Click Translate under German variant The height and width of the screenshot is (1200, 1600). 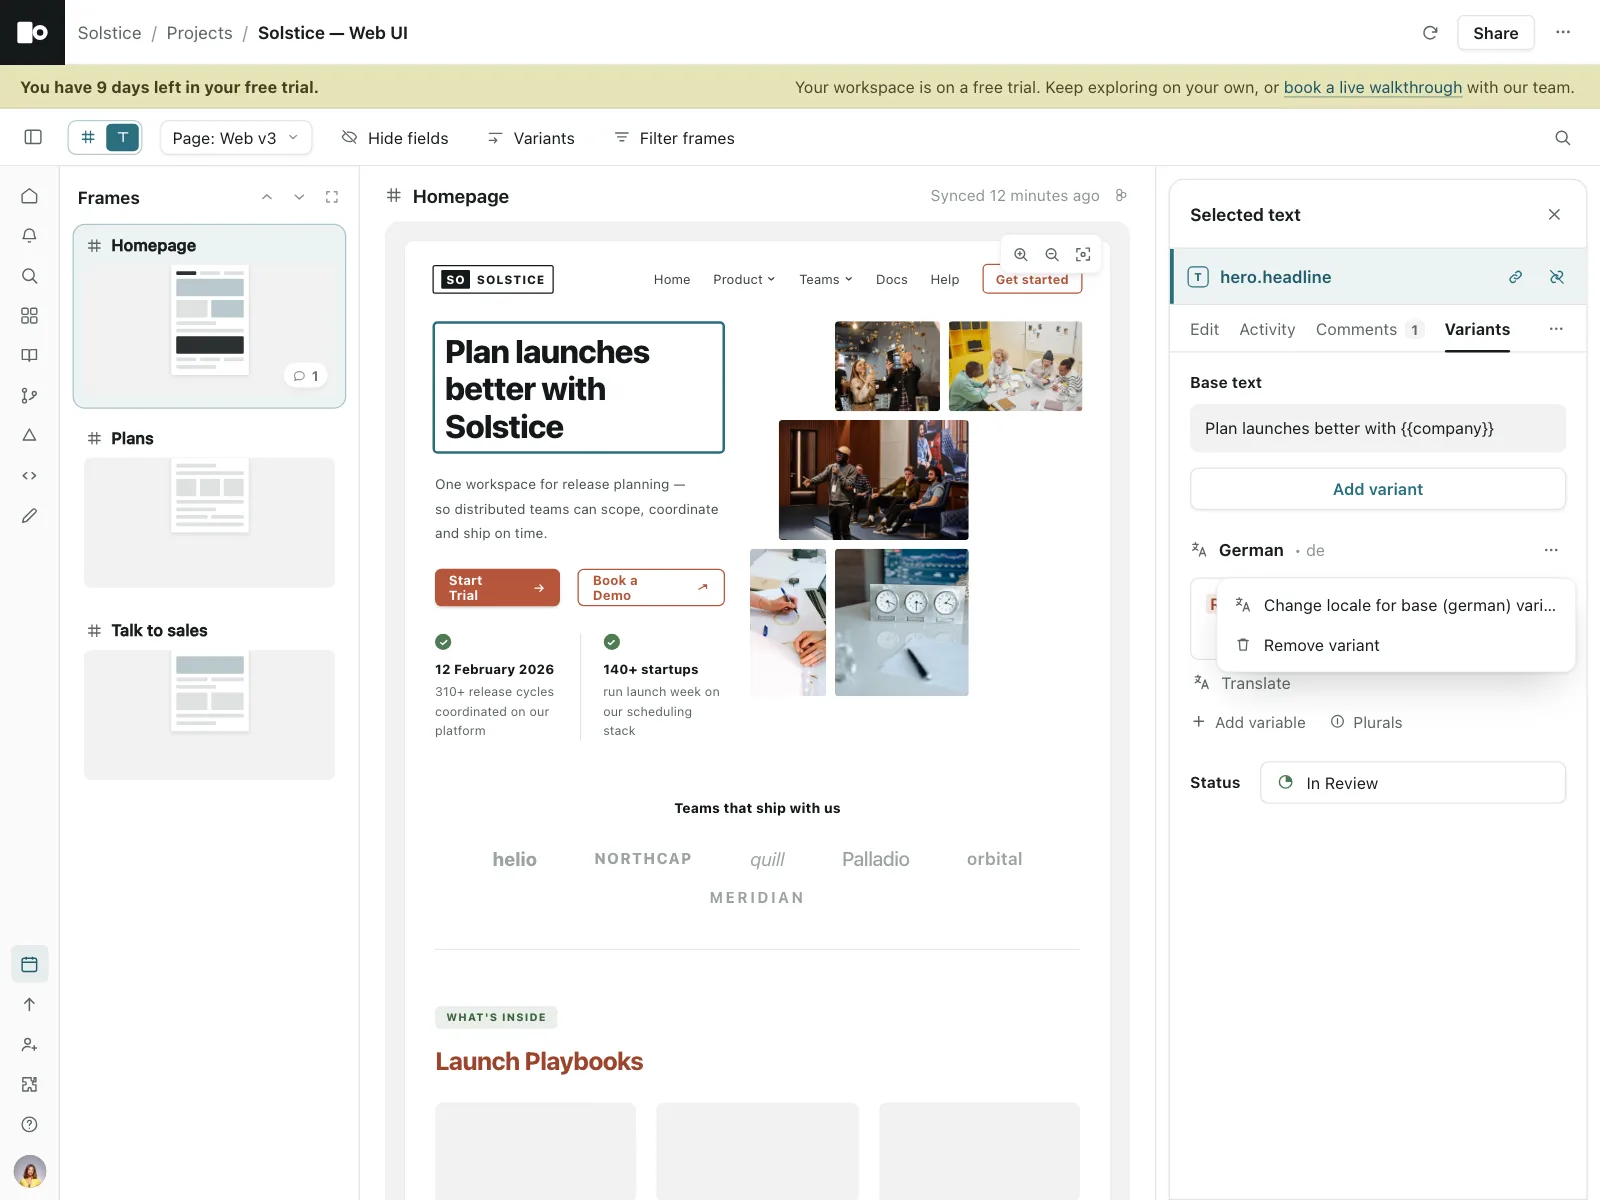[1242, 683]
